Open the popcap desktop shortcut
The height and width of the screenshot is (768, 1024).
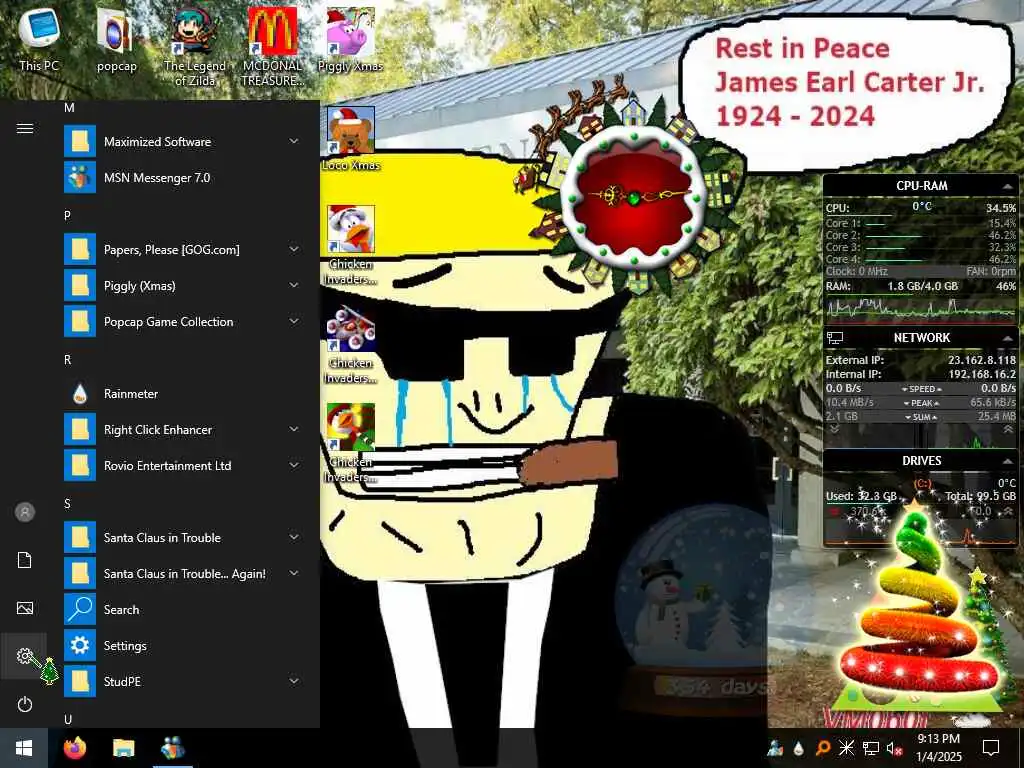116,39
